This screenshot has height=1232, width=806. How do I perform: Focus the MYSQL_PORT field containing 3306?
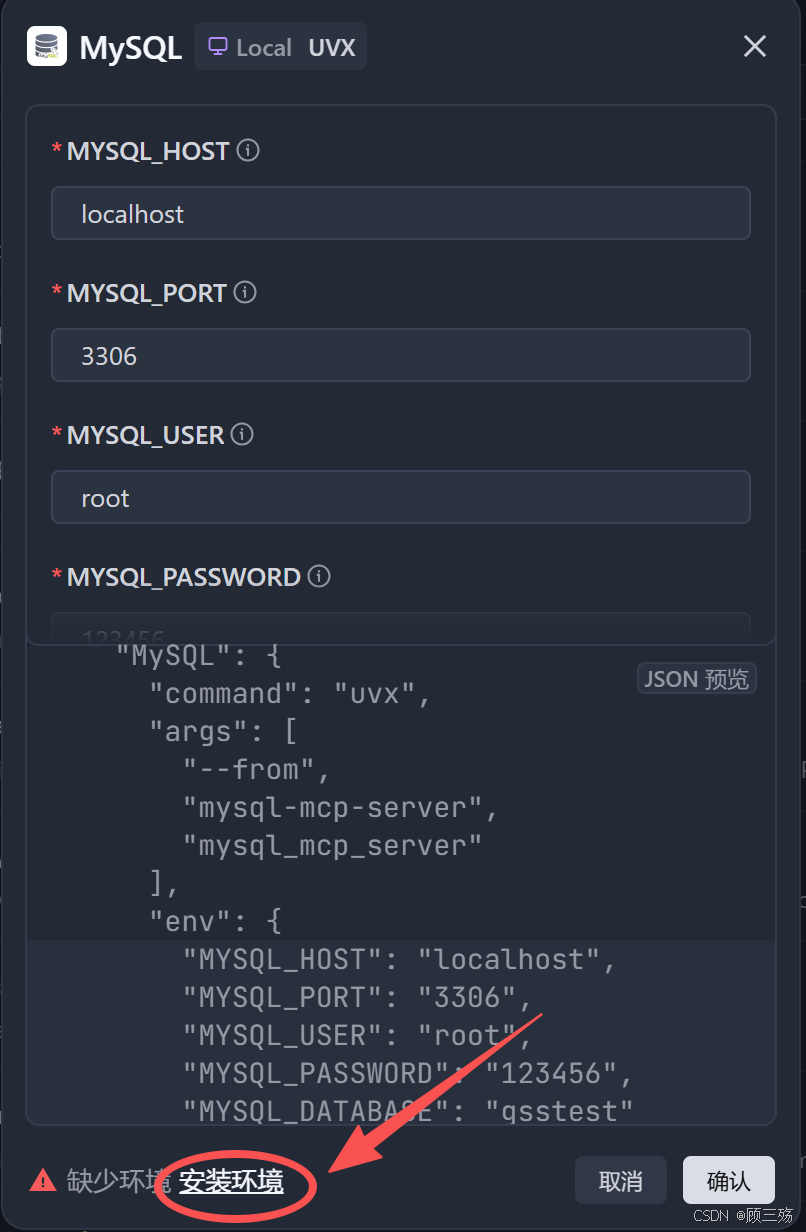401,355
